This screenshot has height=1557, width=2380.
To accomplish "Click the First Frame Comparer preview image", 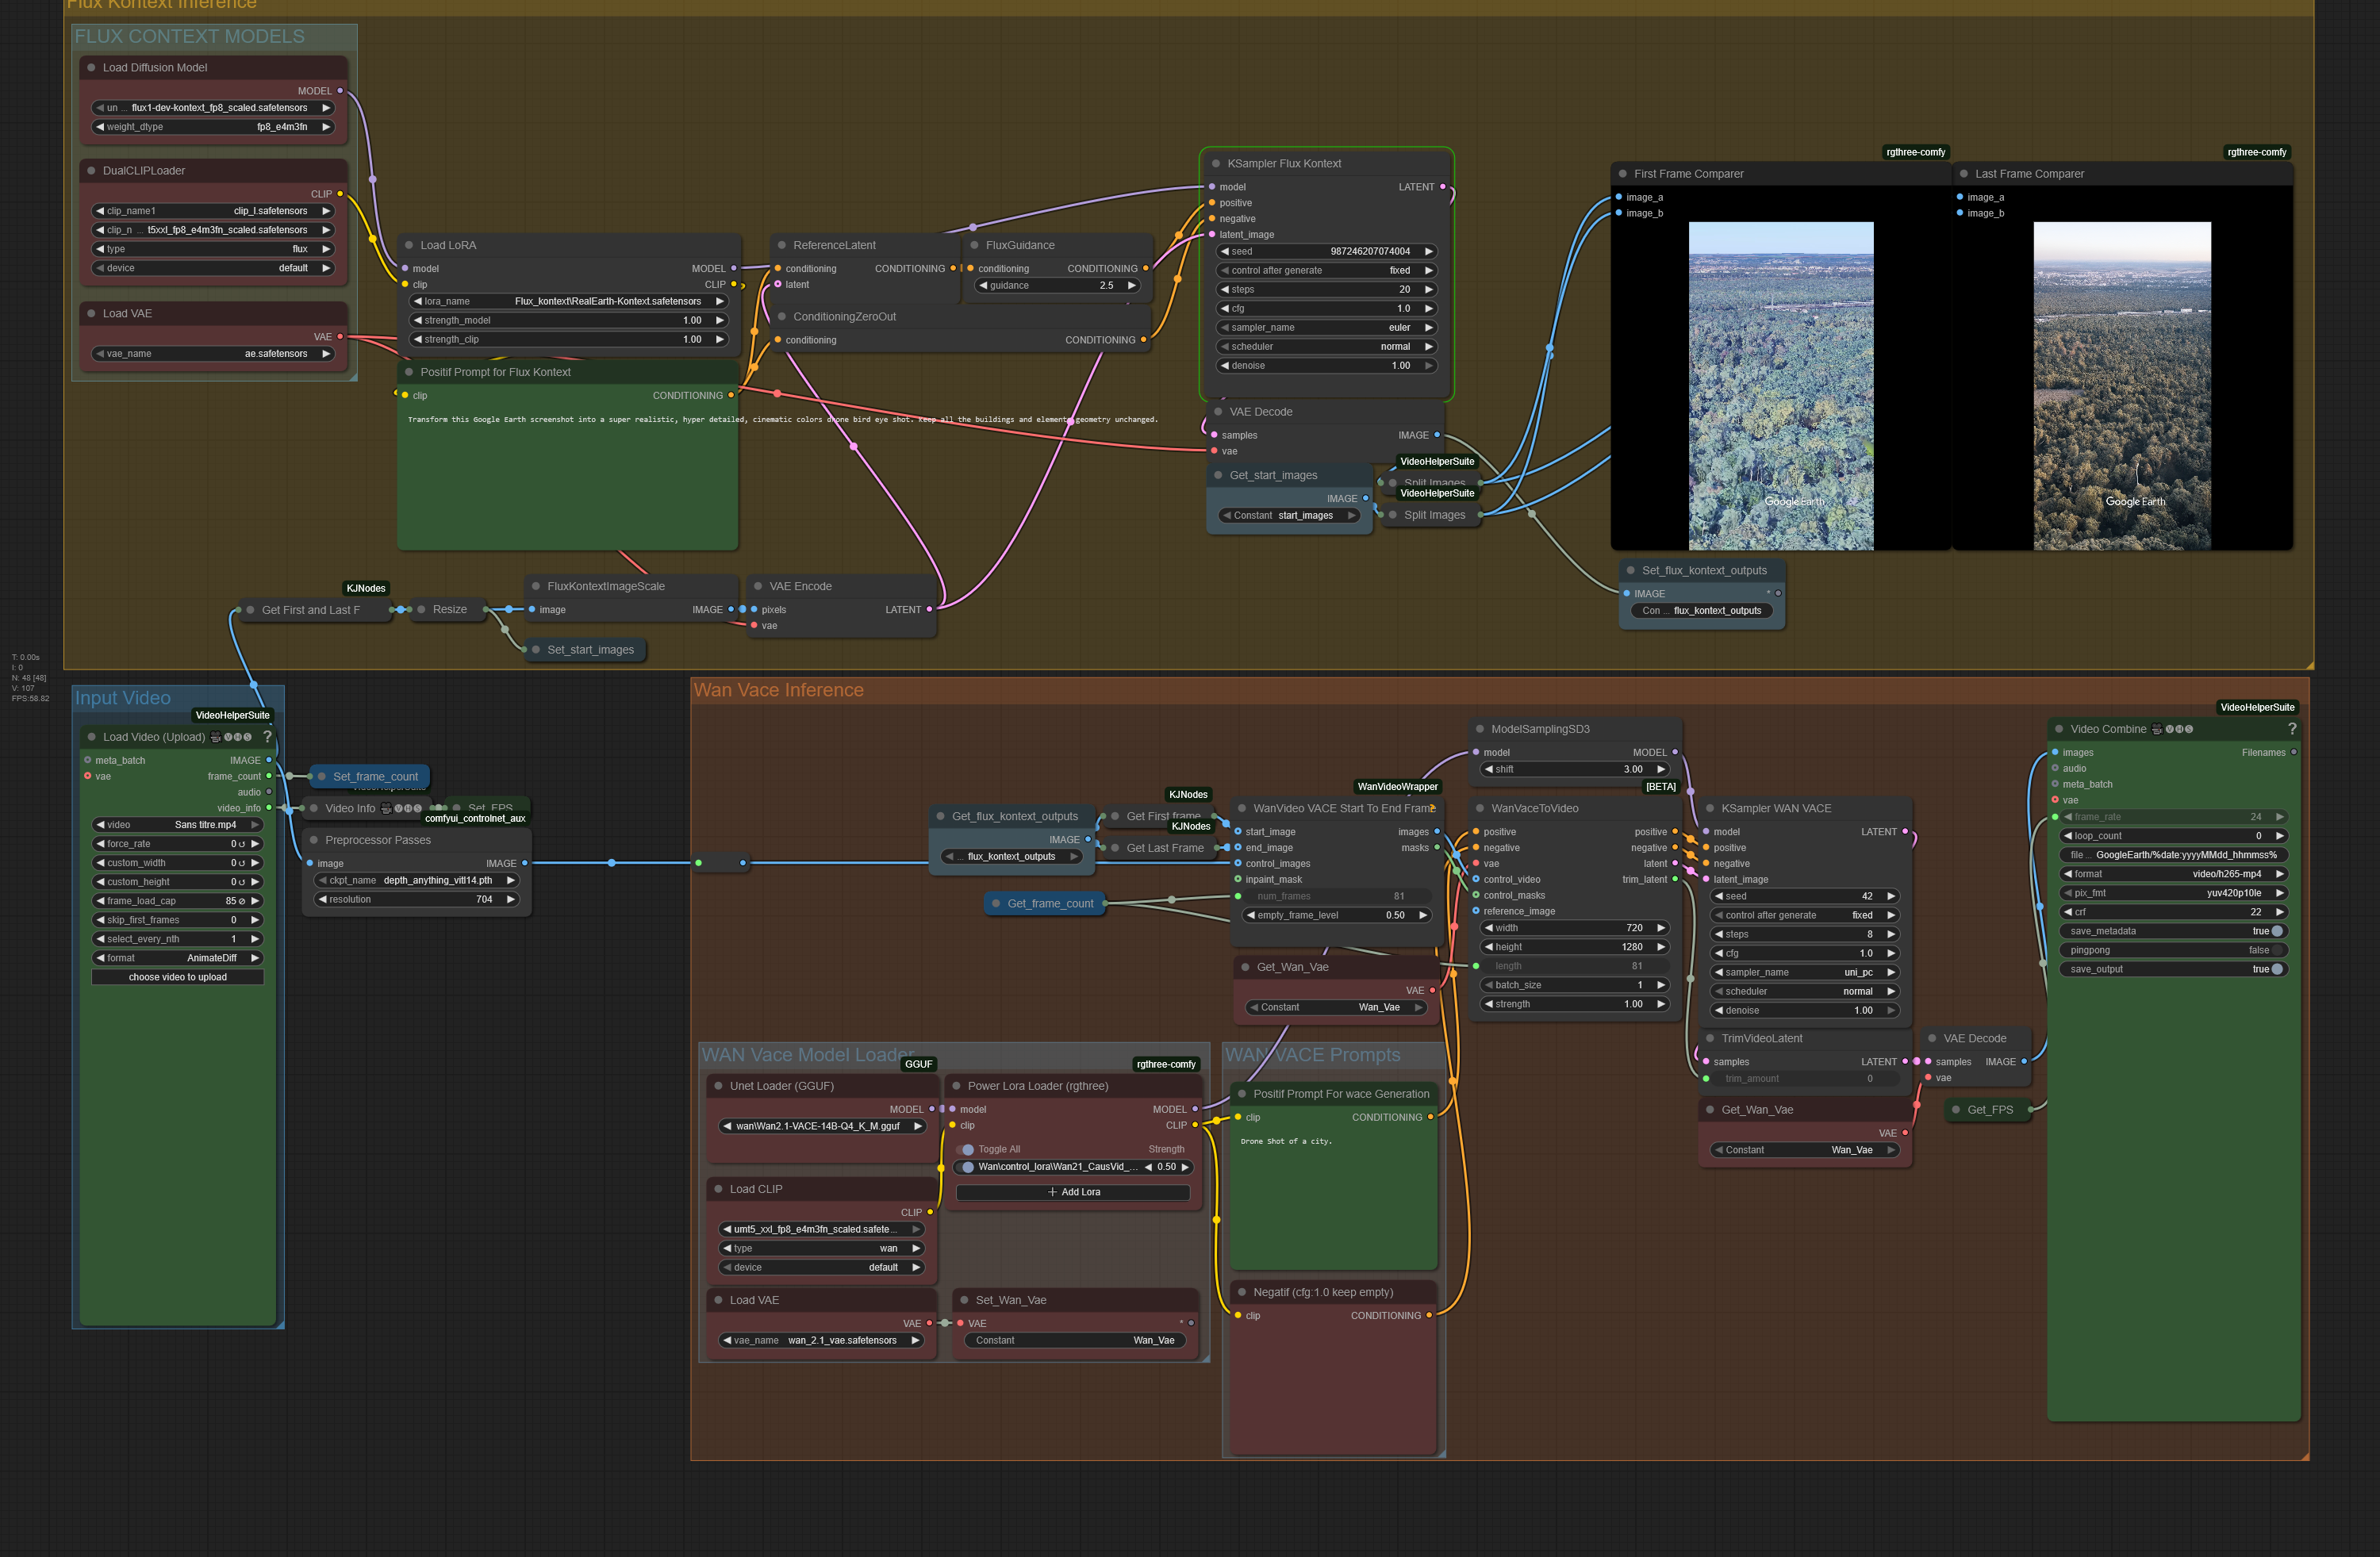I will [x=1780, y=385].
